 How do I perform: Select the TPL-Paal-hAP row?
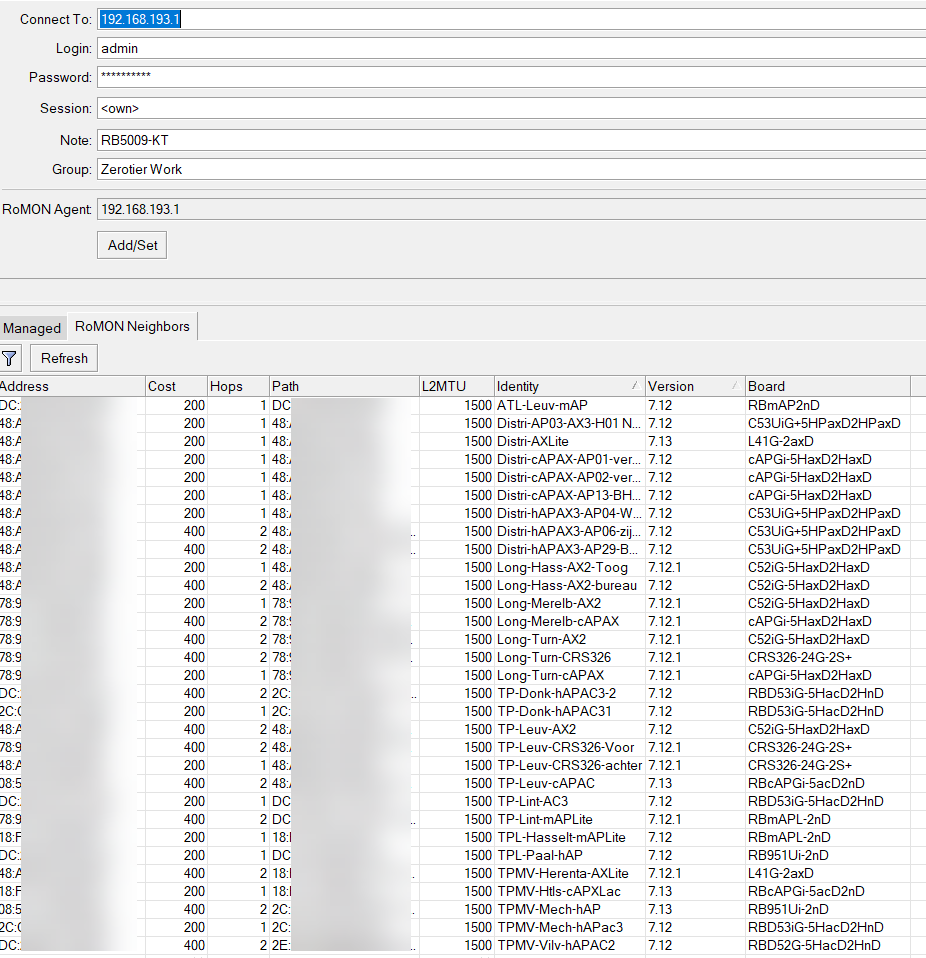463,855
